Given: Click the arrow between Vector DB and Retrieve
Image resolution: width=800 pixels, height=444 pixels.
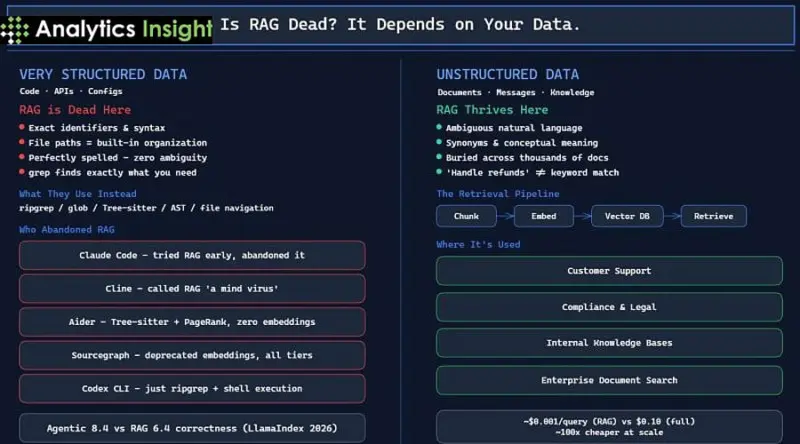Looking at the screenshot, I should click(x=673, y=216).
